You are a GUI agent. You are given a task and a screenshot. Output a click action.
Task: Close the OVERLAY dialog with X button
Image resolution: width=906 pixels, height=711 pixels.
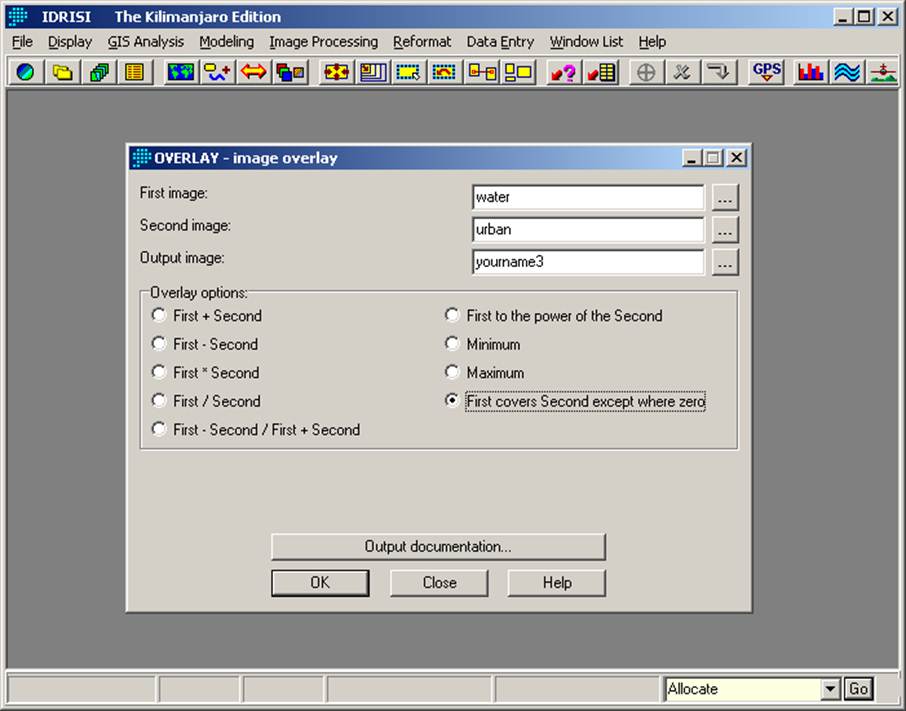[737, 158]
